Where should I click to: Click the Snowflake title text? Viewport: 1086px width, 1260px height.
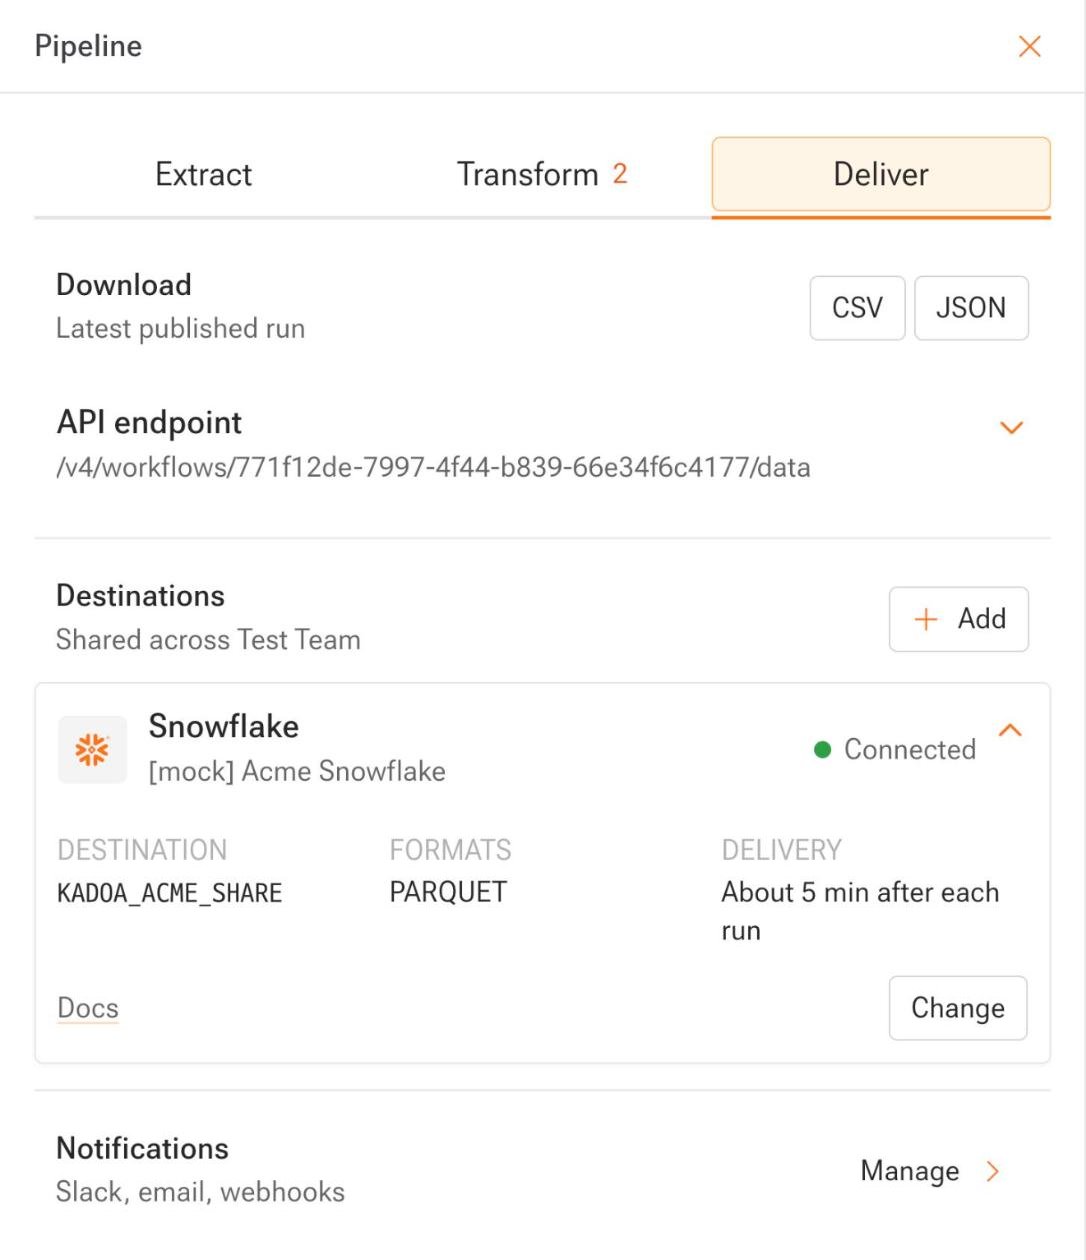(224, 726)
